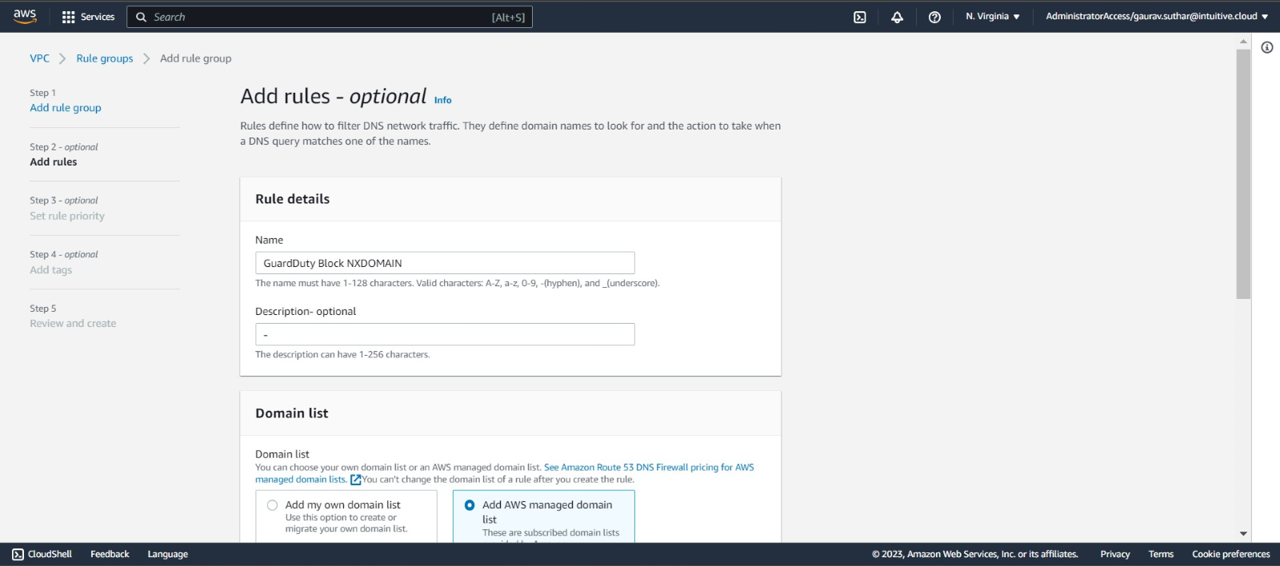Open the help question mark icon
This screenshot has height=566, width=1280.
934,17
